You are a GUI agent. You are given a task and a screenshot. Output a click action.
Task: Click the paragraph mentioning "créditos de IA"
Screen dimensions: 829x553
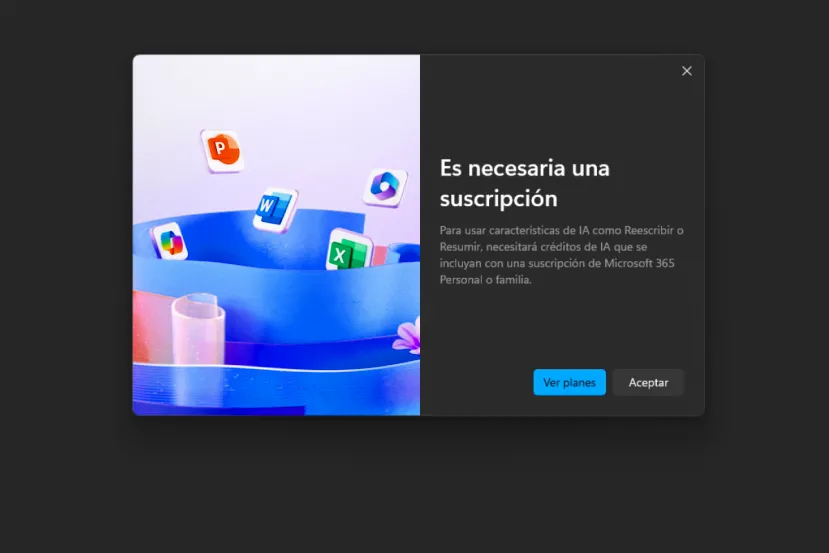point(561,255)
